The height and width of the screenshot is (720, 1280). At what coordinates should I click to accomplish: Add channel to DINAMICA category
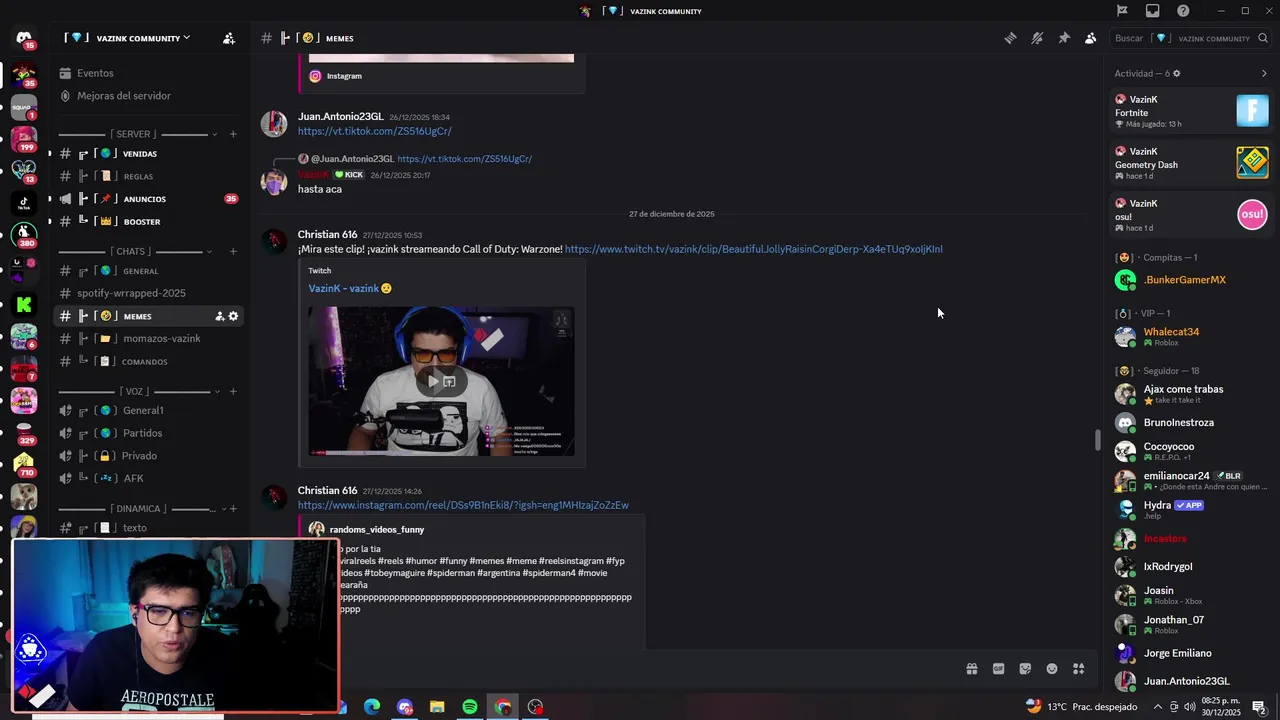(x=233, y=509)
